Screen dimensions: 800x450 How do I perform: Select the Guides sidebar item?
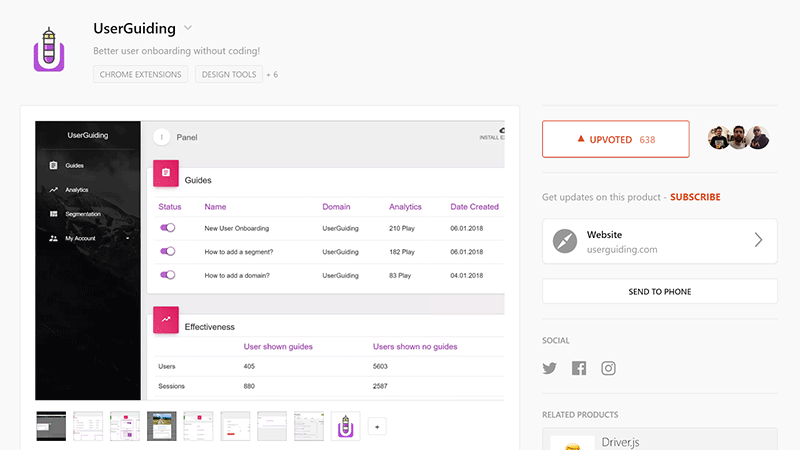[x=74, y=165]
